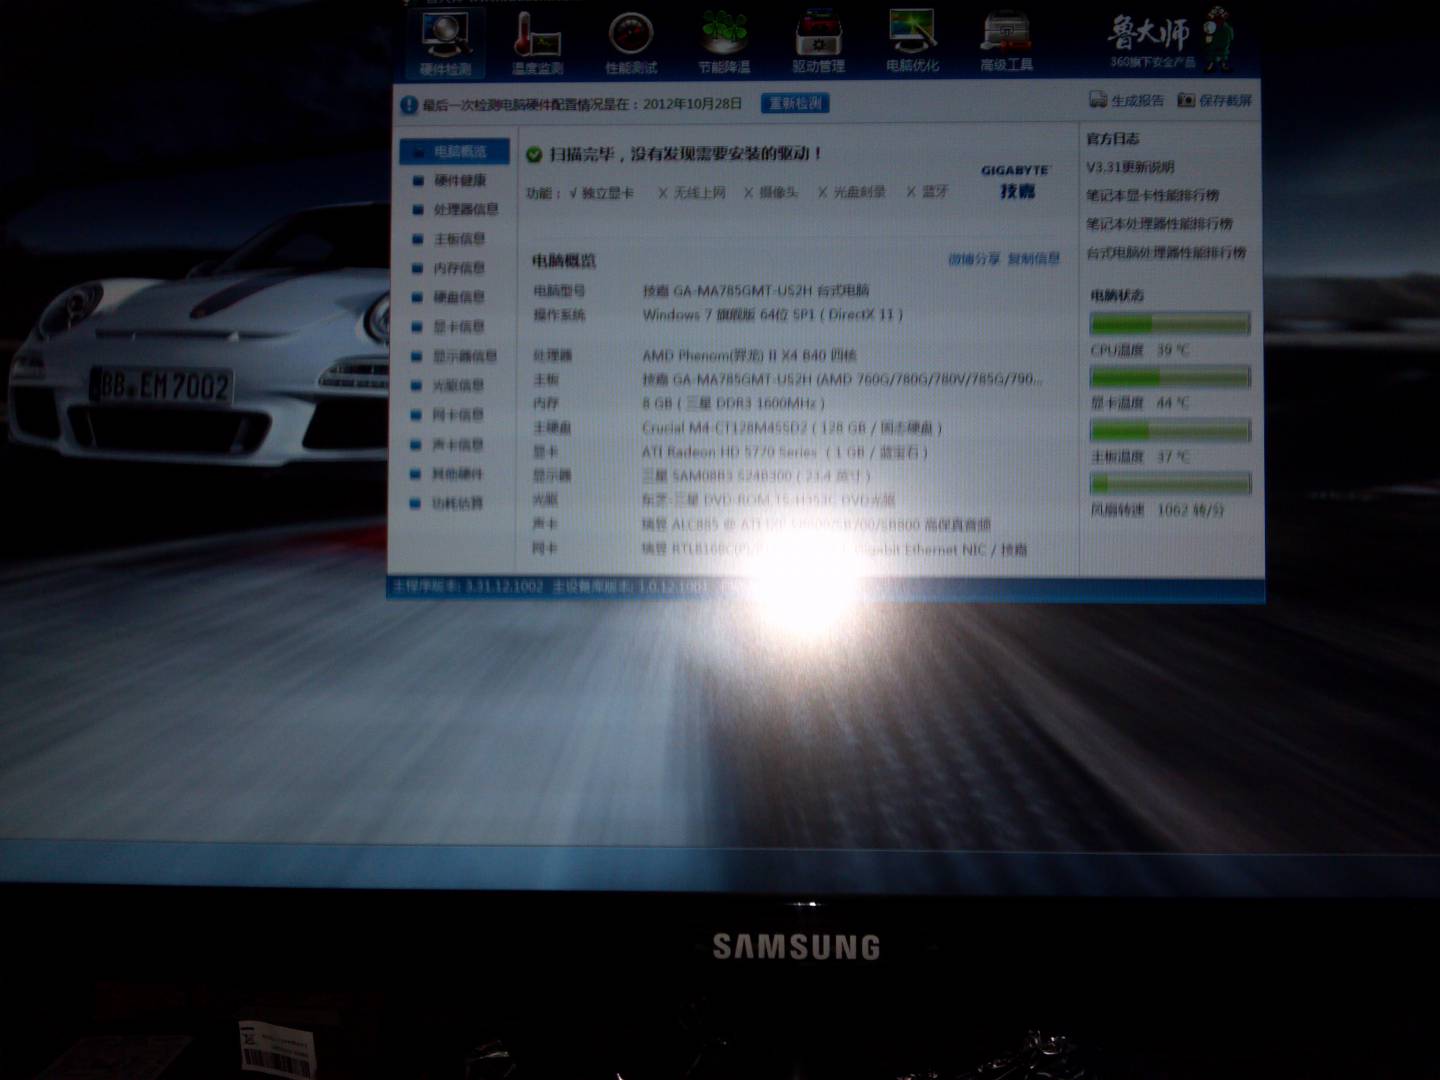Screen dimensions: 1440x1080
Task: Click the 'ATI Radeon HD 5770 Series' value
Action: (785, 452)
